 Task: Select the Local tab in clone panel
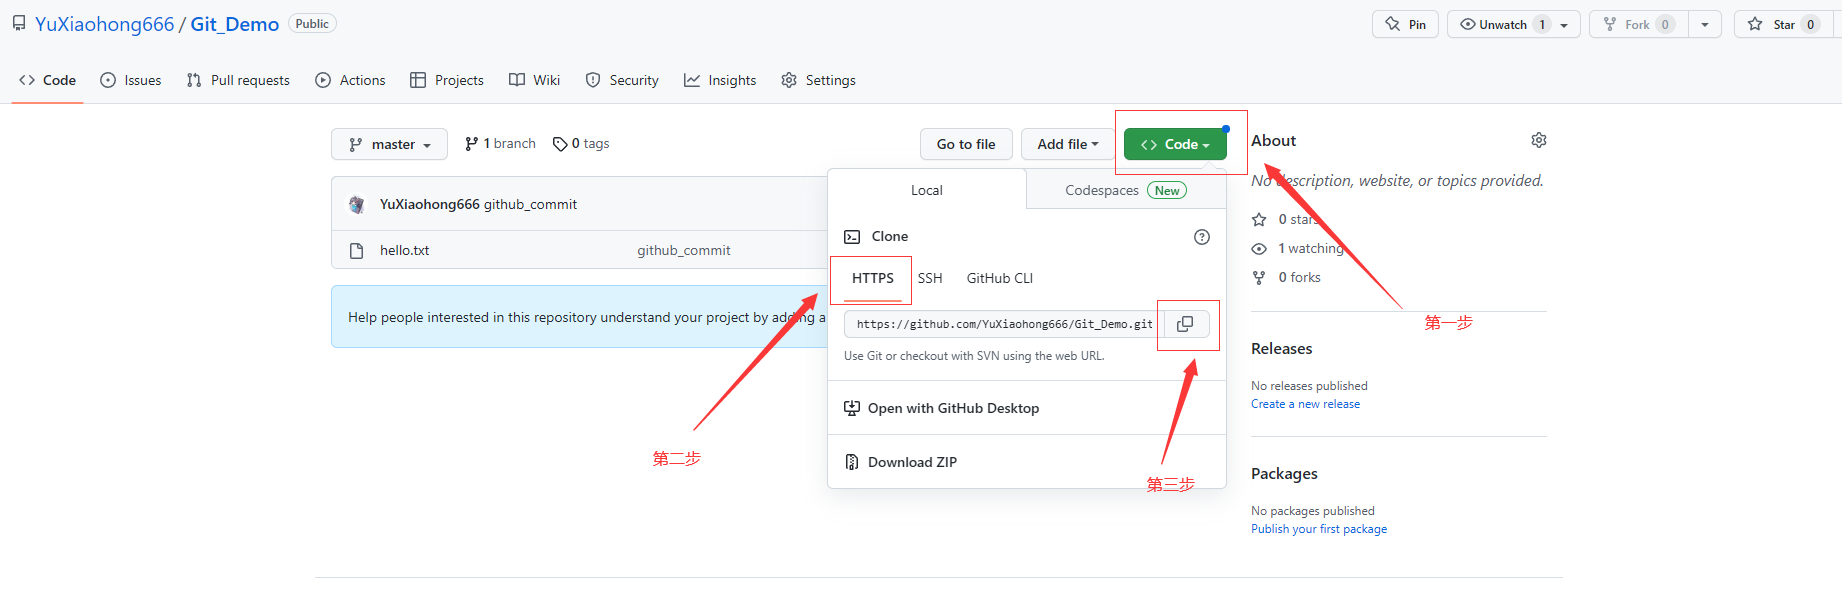tap(927, 190)
